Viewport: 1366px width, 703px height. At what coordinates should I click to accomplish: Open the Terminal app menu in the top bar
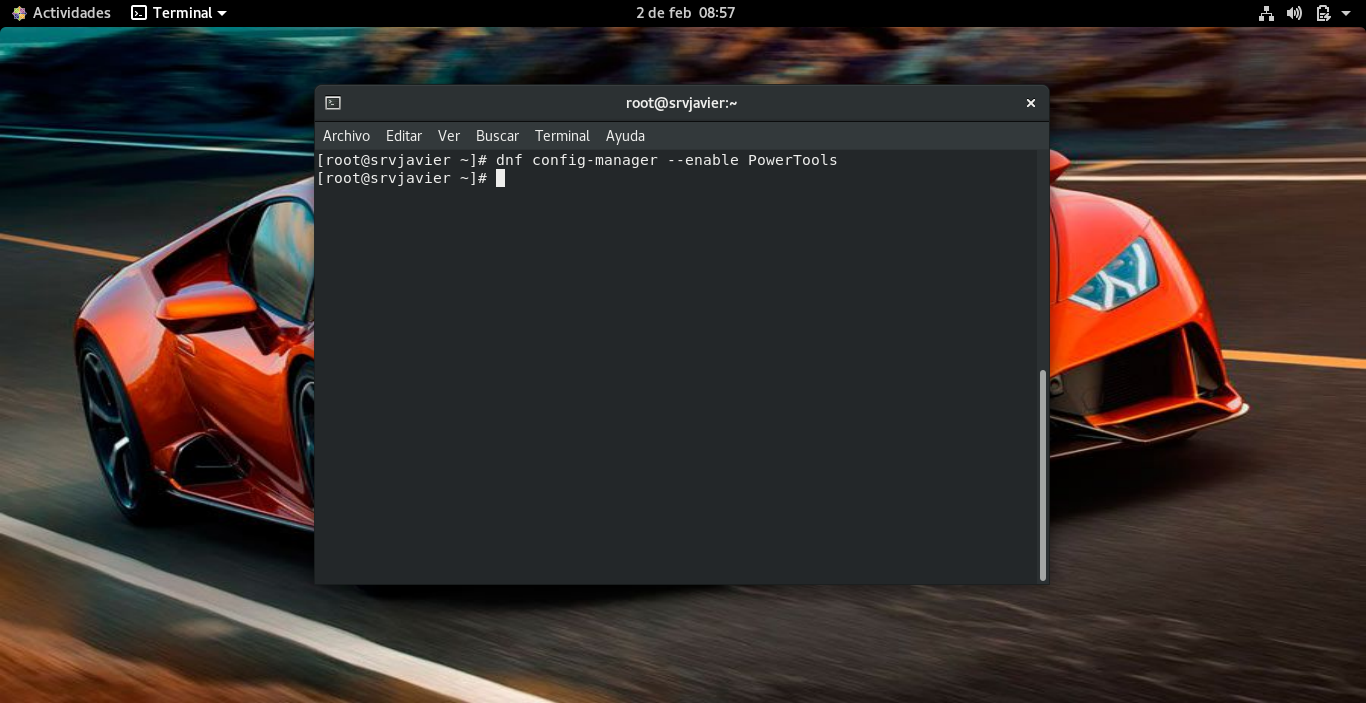pyautogui.click(x=179, y=13)
